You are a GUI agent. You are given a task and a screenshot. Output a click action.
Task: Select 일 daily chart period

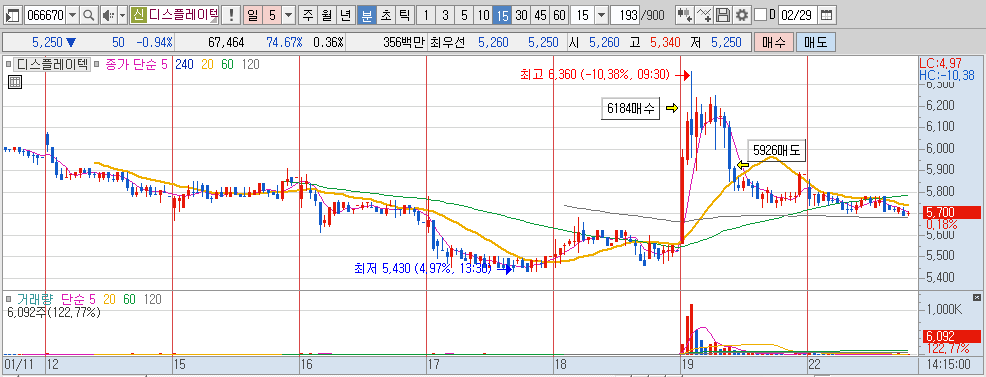[252, 15]
